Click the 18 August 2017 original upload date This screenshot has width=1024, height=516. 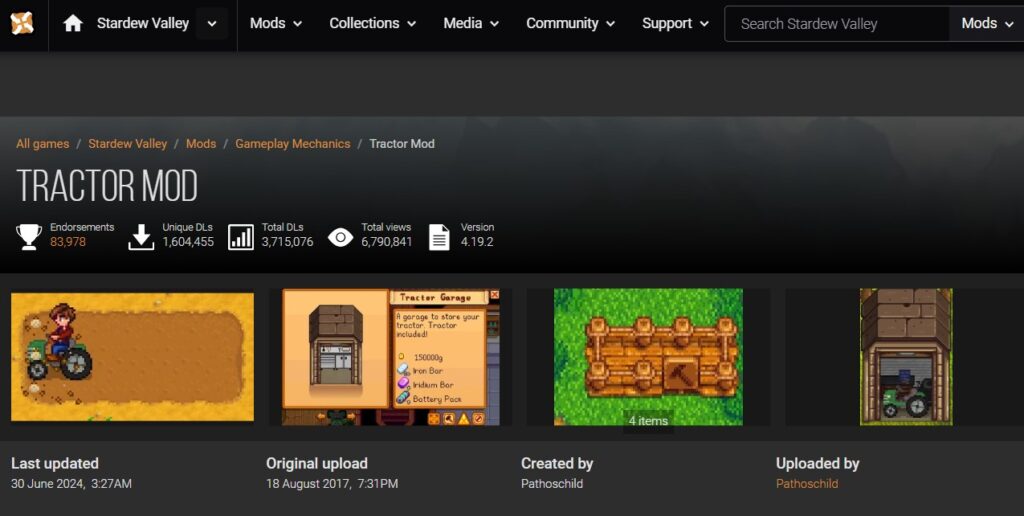332,484
